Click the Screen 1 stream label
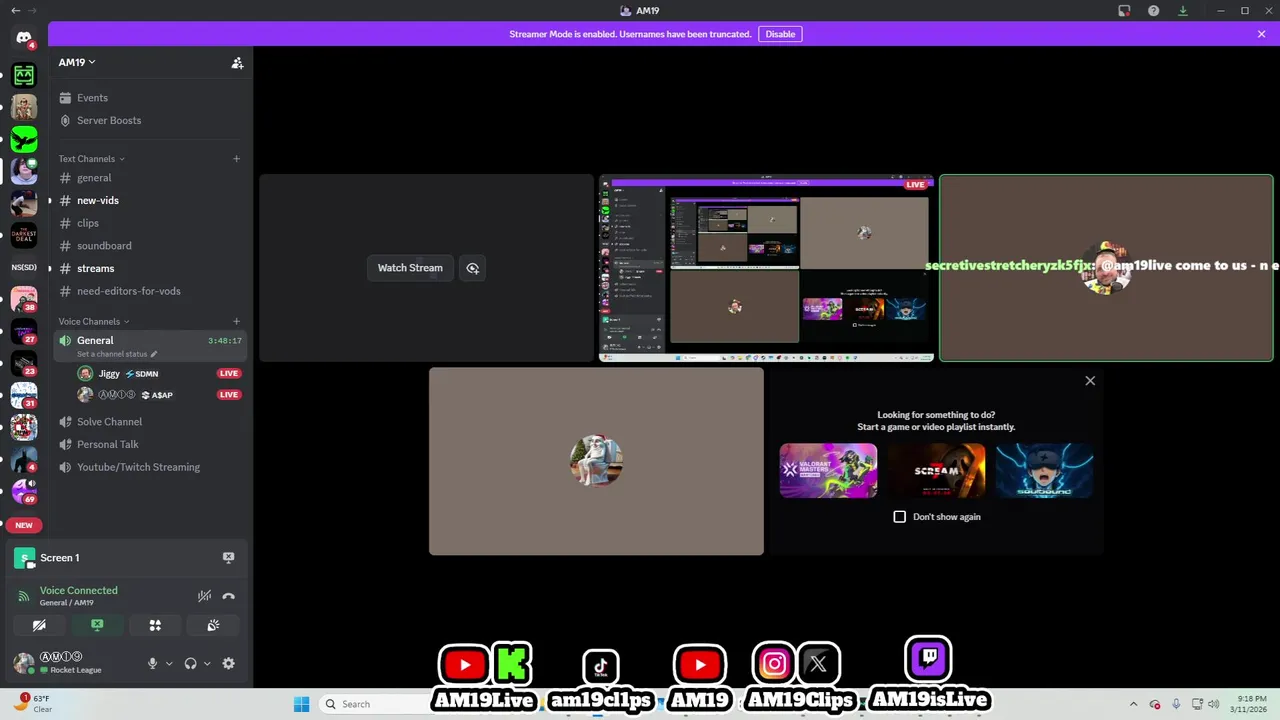The width and height of the screenshot is (1280, 720). tap(59, 558)
